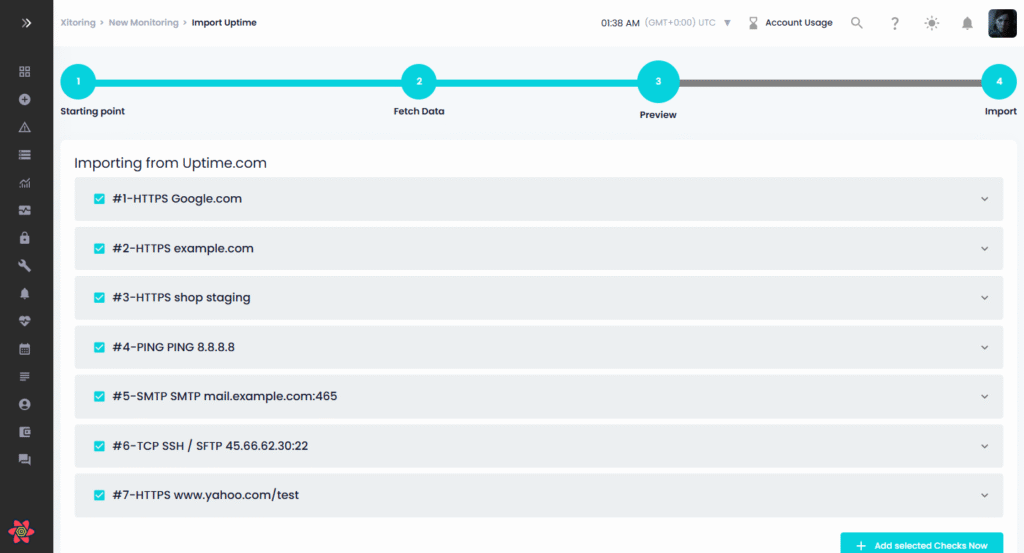Screen dimensions: 1024x553
Task: Click the padlock icon in sidebar
Action: pos(25,238)
